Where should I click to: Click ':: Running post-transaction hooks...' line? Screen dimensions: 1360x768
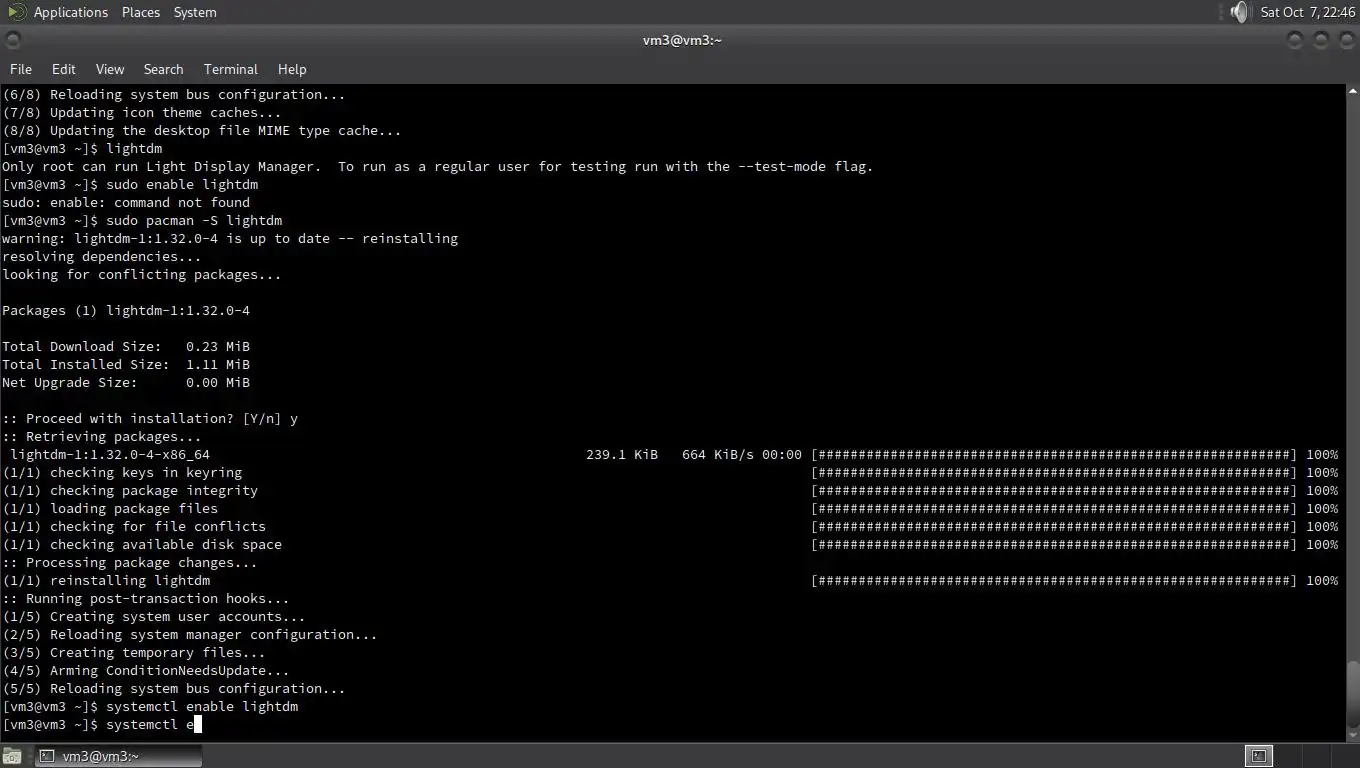coord(146,598)
